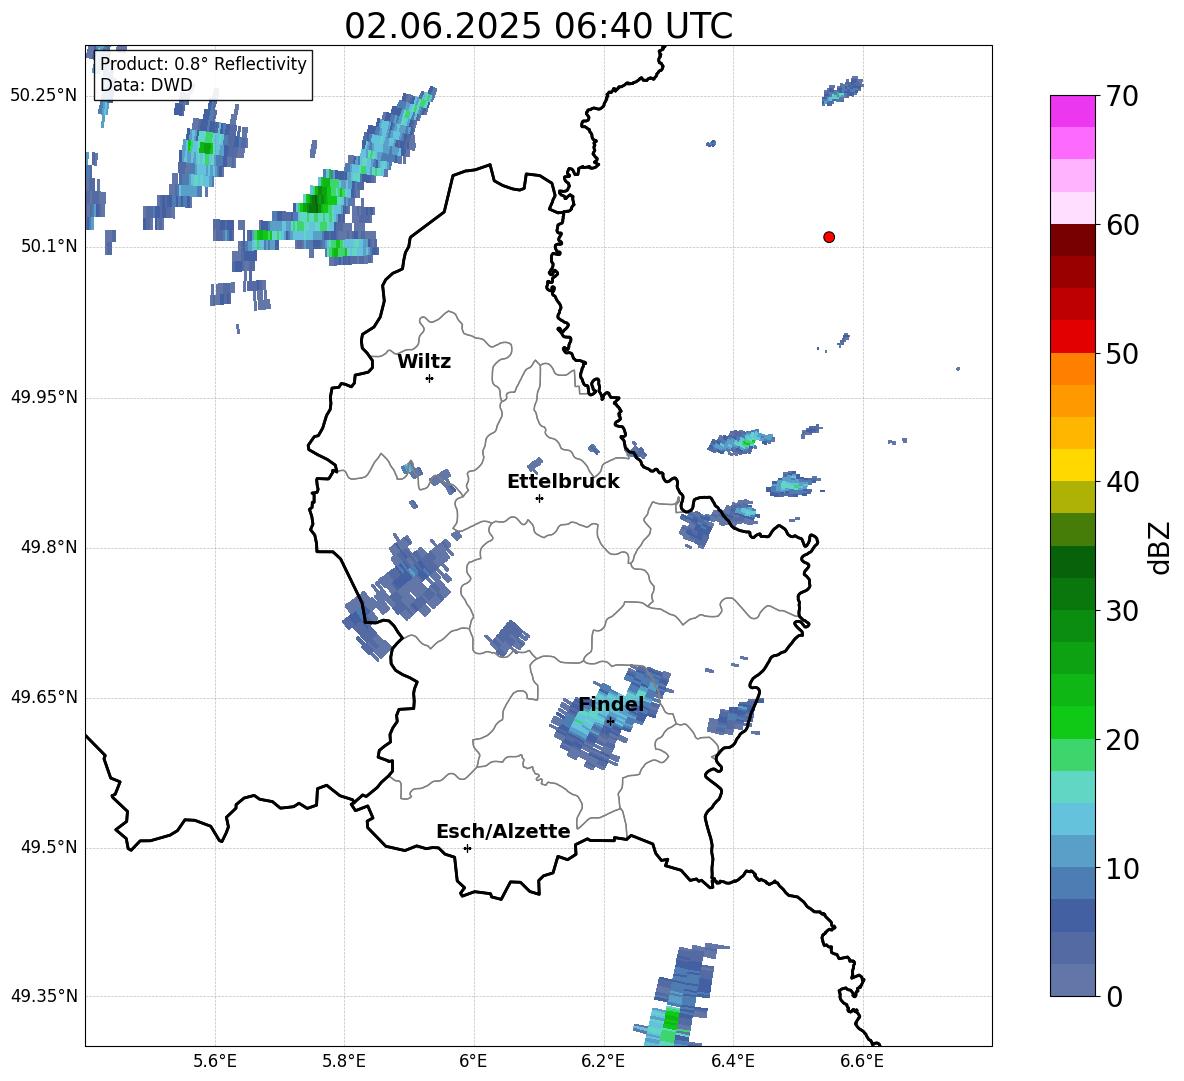Viewport: 1184px width, 1081px height.
Task: Click 'Product: 0.8° Reflectivity' text
Action: tap(203, 63)
